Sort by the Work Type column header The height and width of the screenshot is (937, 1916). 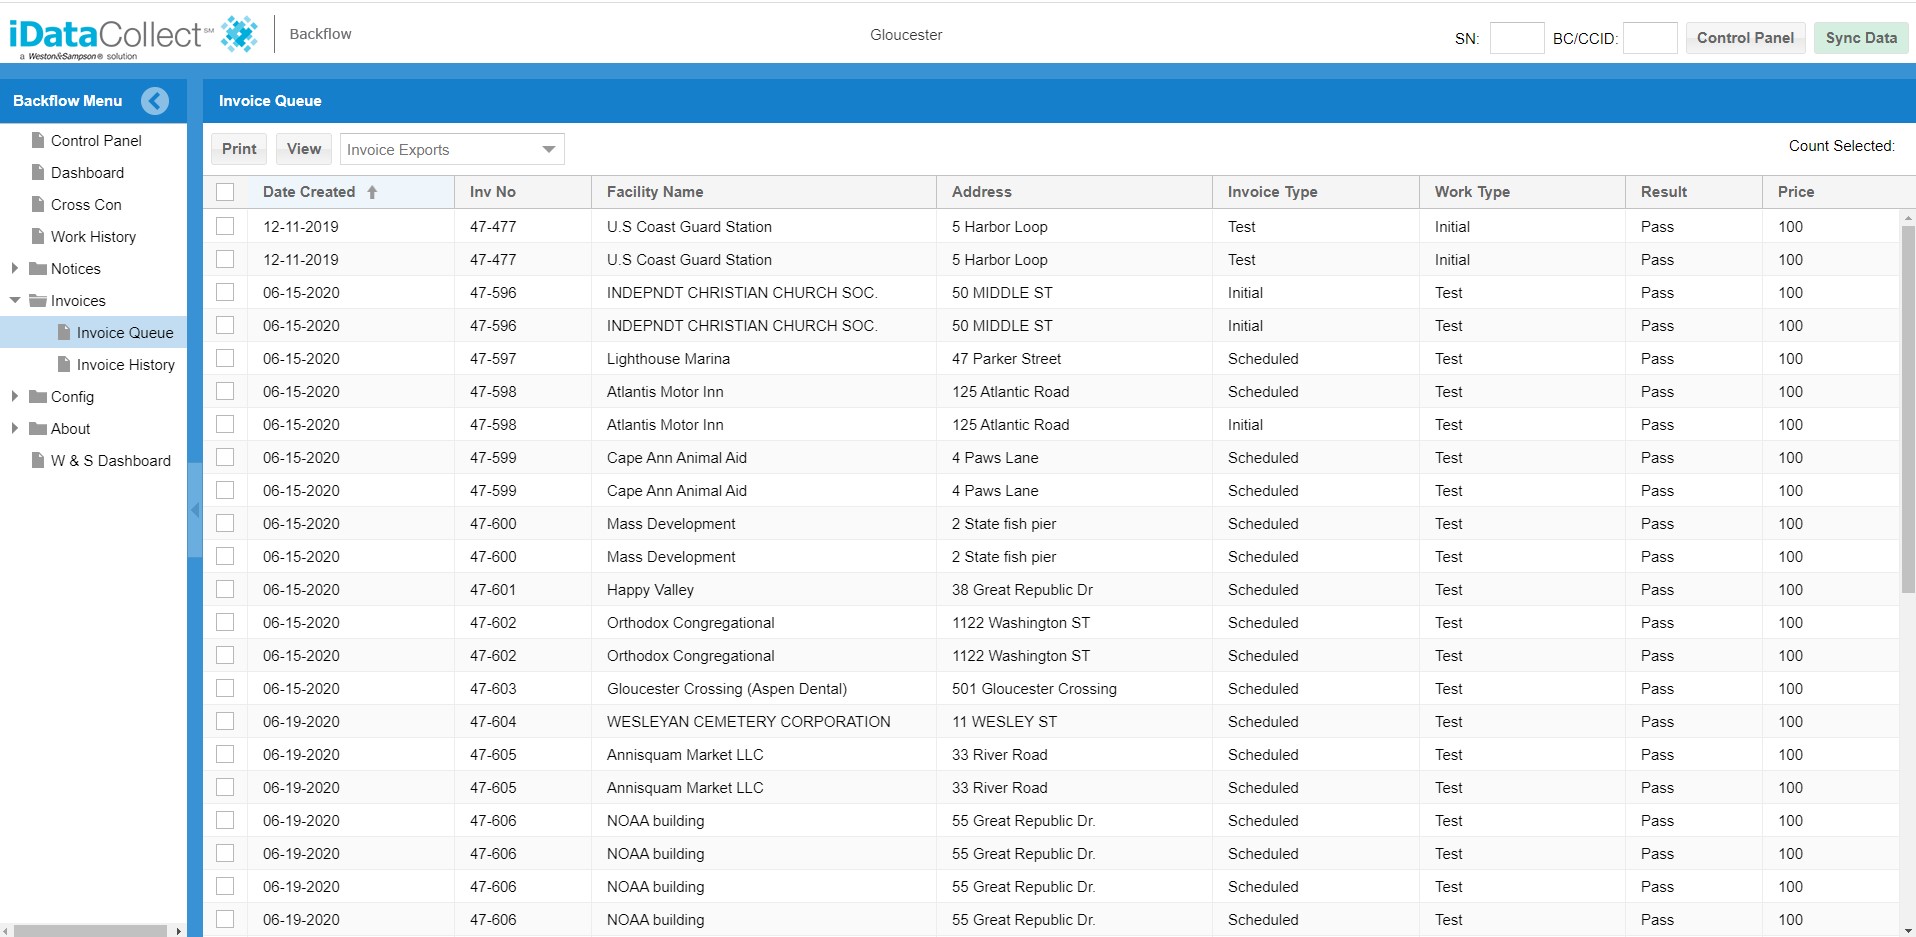click(1522, 192)
